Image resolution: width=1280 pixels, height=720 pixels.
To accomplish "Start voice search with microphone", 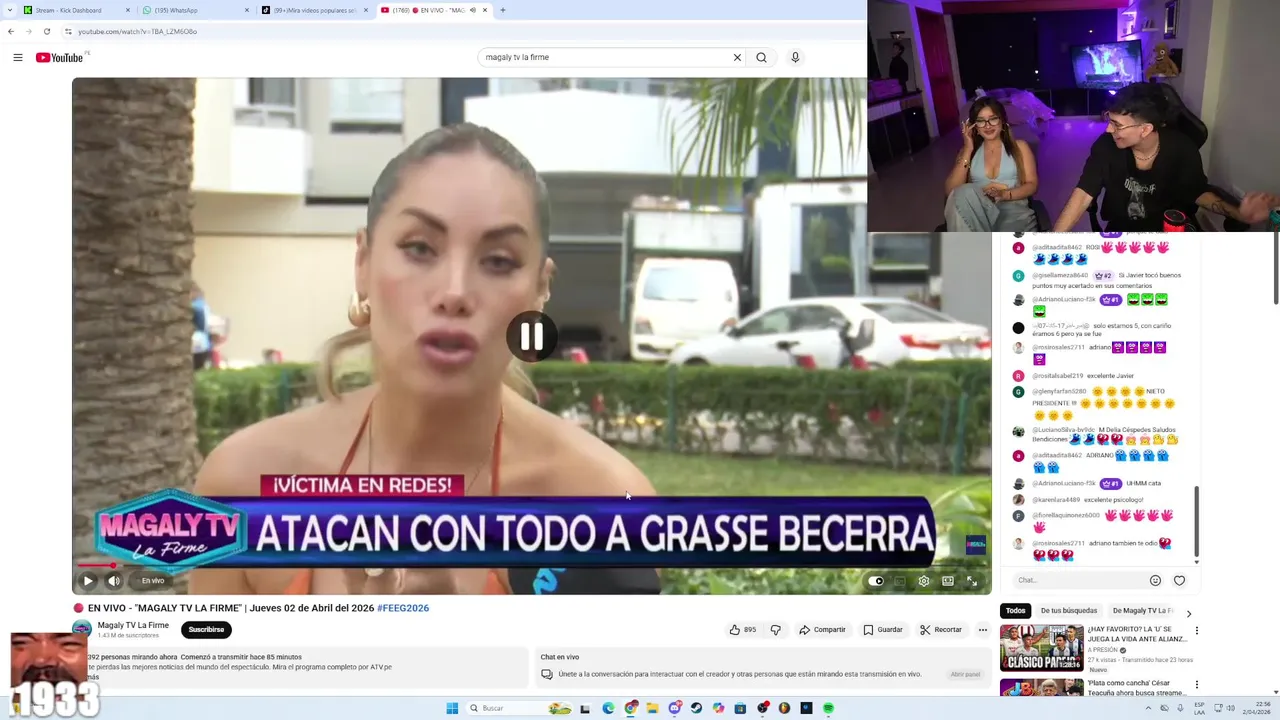I will coord(795,57).
